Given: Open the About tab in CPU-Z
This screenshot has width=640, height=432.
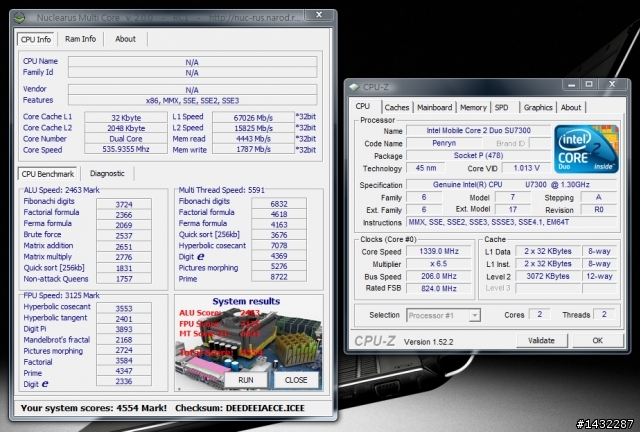Looking at the screenshot, I should pos(571,107).
